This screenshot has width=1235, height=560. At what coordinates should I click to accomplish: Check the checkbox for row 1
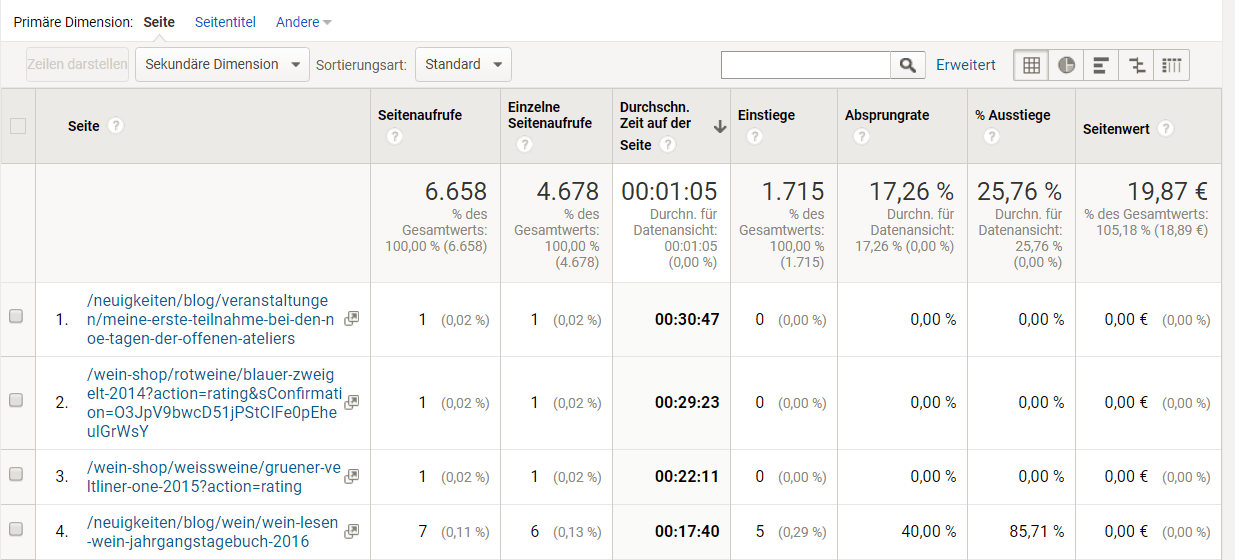point(16,317)
